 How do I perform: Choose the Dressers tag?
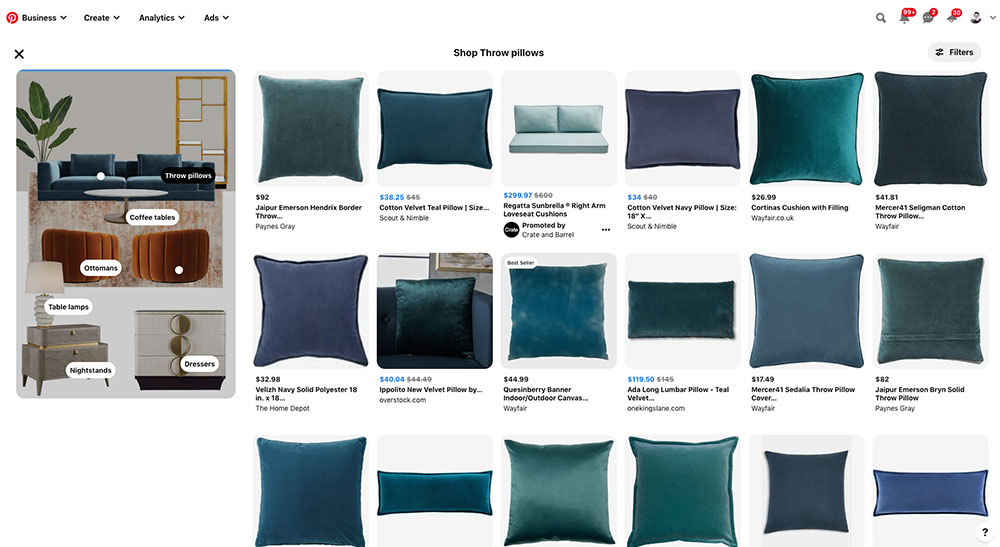point(200,364)
